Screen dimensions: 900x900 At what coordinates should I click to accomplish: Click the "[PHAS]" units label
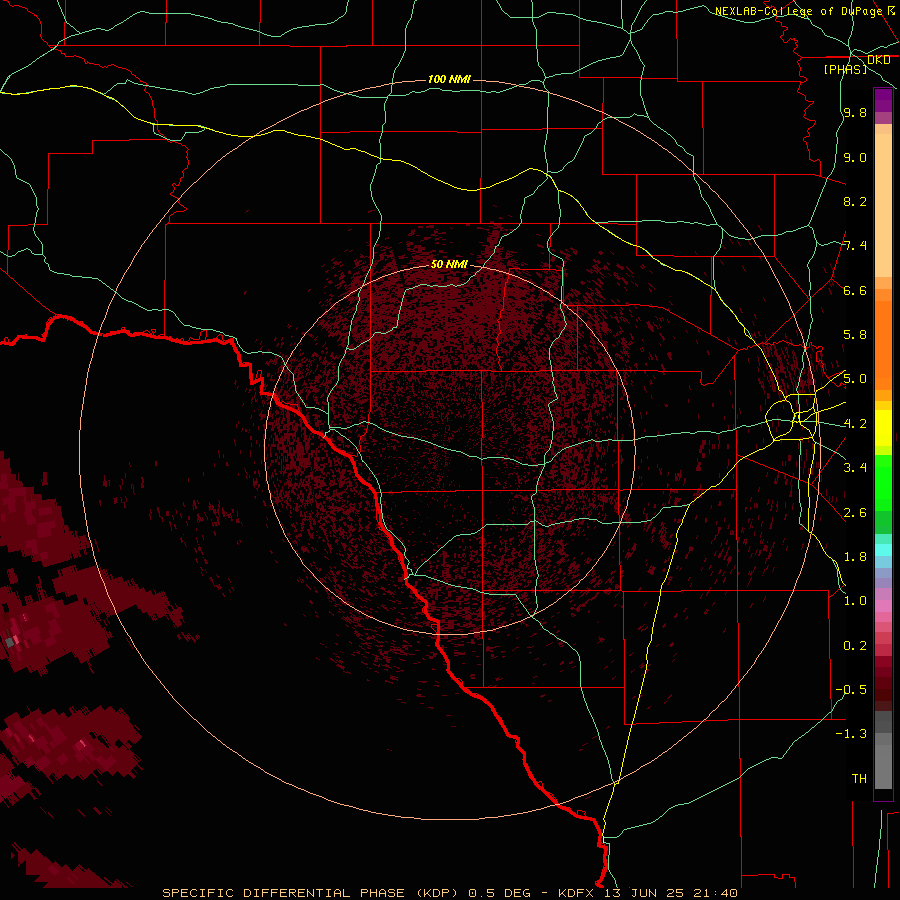[845, 69]
